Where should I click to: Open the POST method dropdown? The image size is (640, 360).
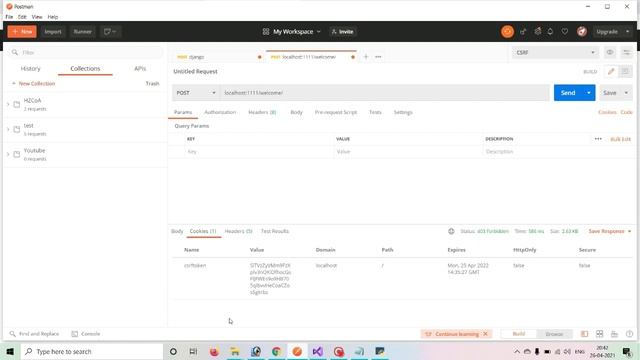(x=196, y=93)
